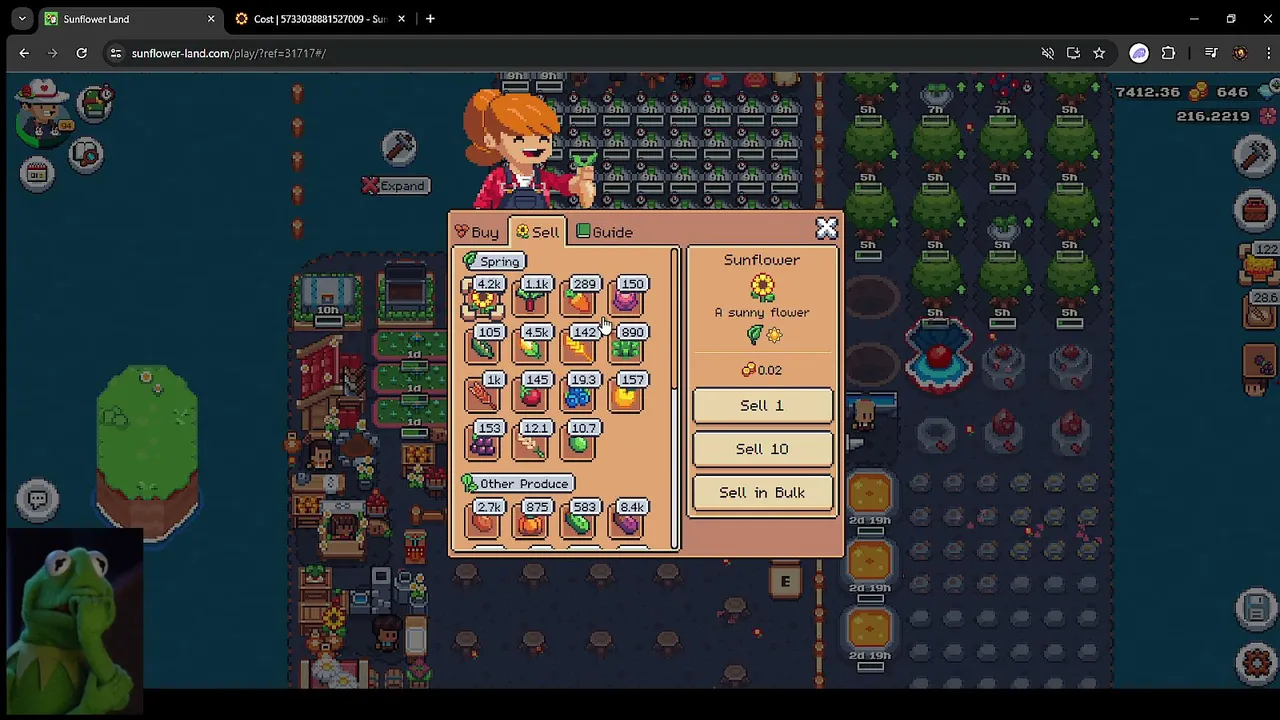Sell 1 sunflower
The width and height of the screenshot is (1280, 720).
coord(762,405)
